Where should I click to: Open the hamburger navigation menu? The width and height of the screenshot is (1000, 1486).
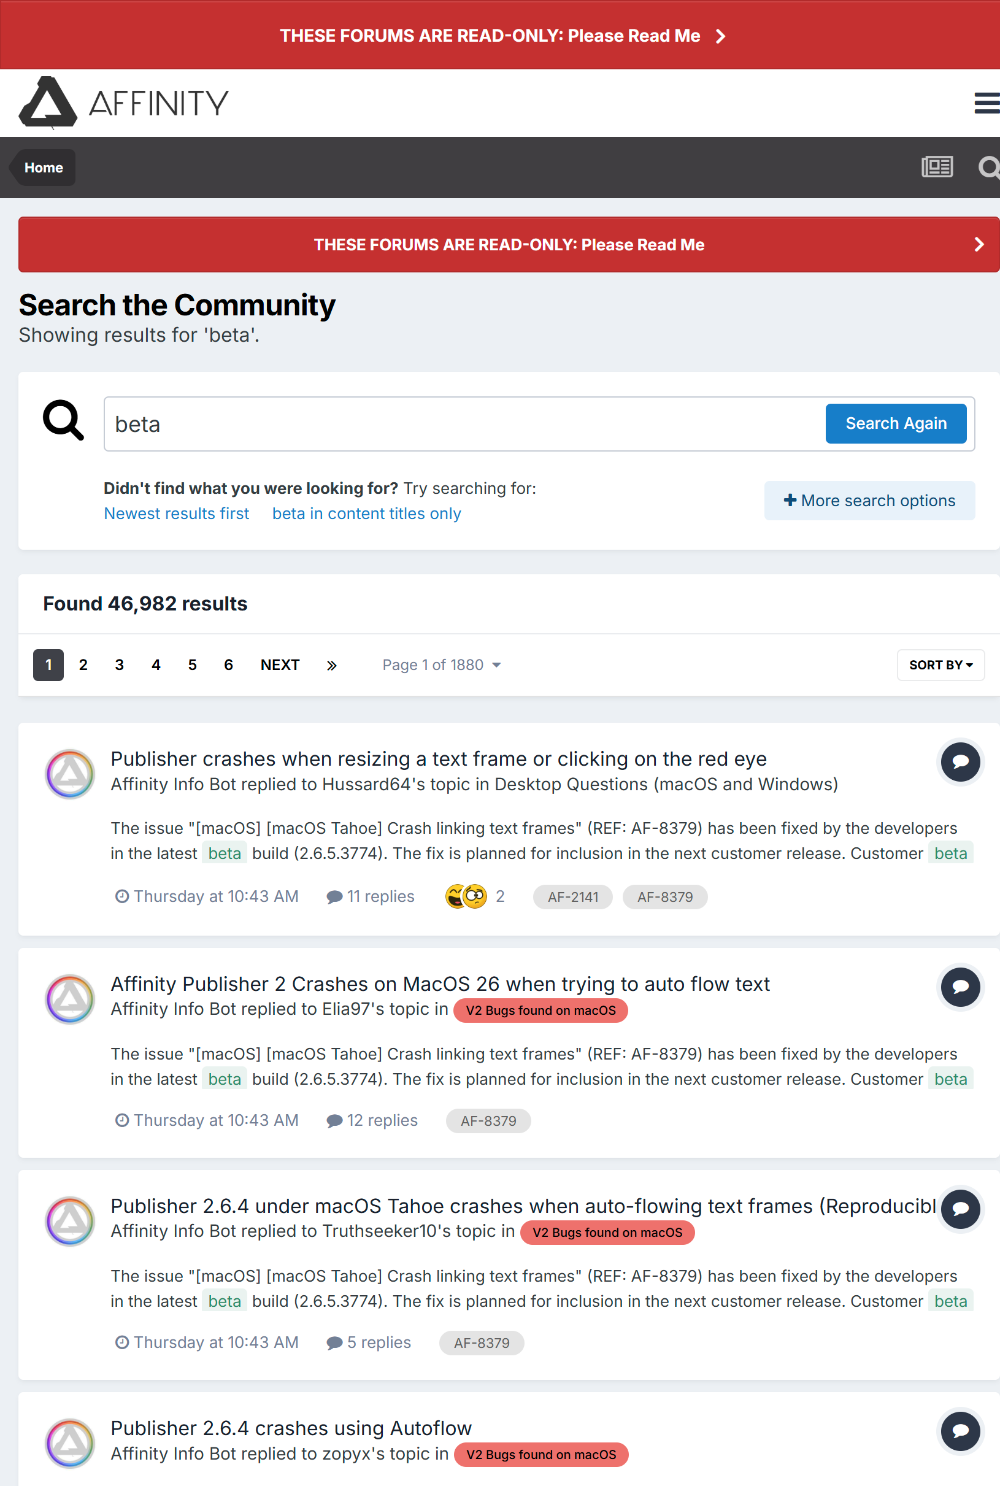(x=987, y=103)
